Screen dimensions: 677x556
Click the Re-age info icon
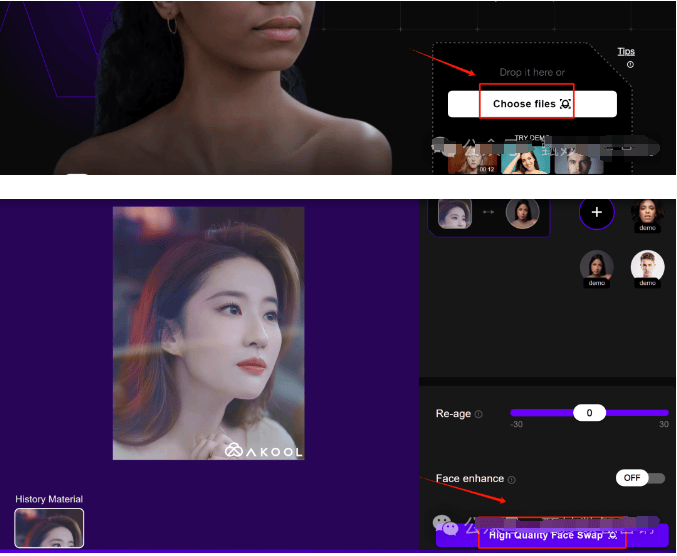tap(479, 414)
